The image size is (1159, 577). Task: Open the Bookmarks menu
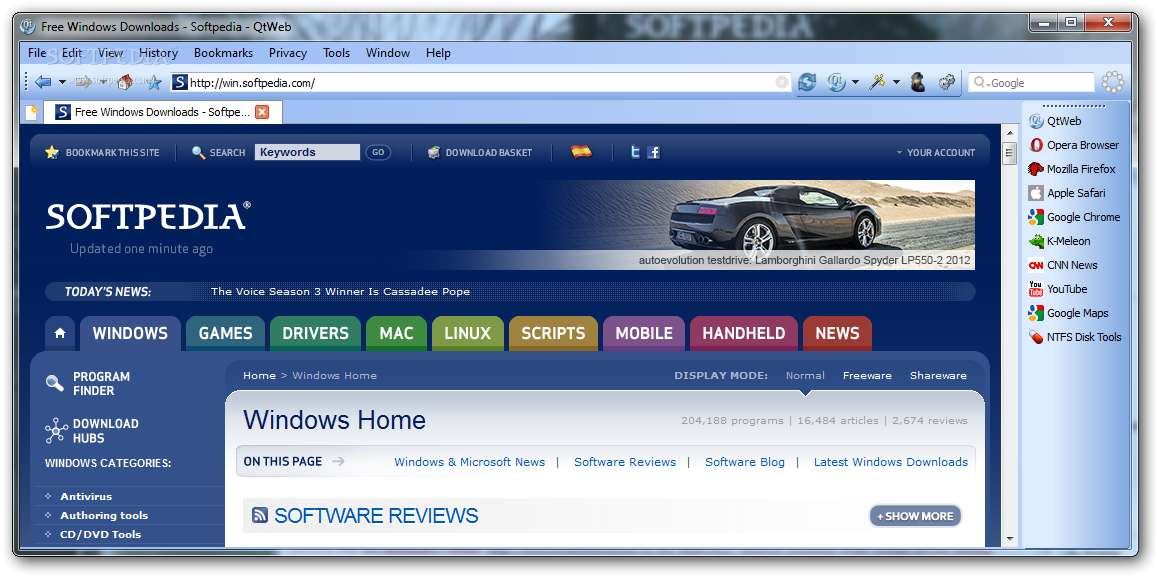pyautogui.click(x=223, y=52)
